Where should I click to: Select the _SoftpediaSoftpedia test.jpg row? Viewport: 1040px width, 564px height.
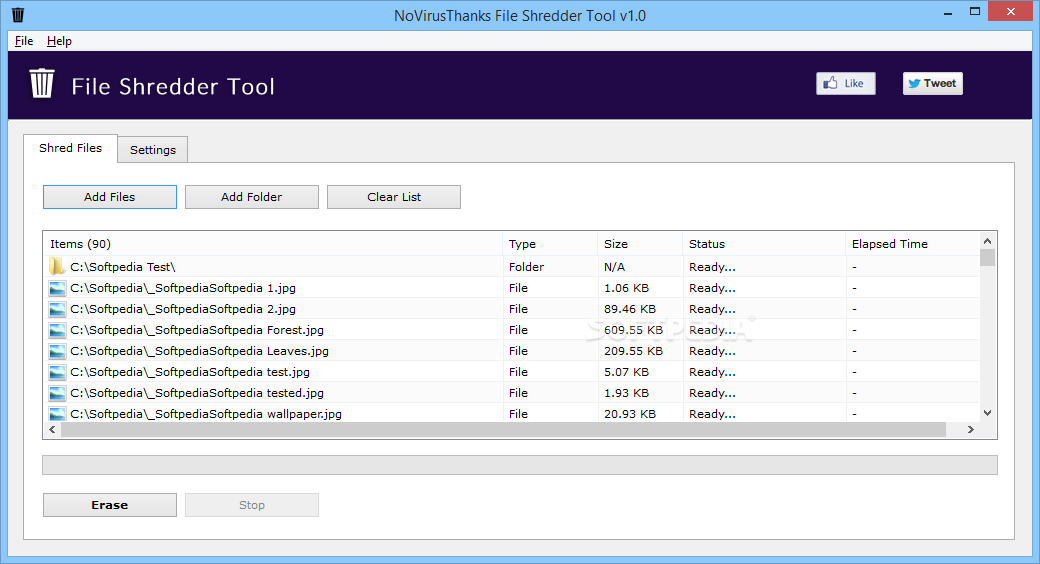(x=511, y=372)
